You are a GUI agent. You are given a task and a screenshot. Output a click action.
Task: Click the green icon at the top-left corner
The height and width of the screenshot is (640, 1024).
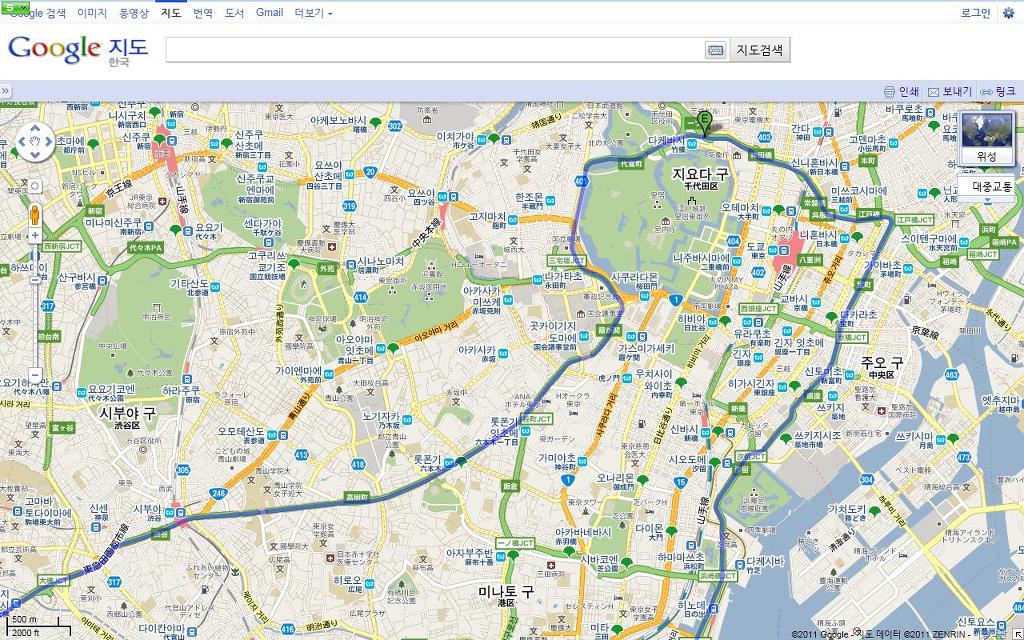coord(14,7)
